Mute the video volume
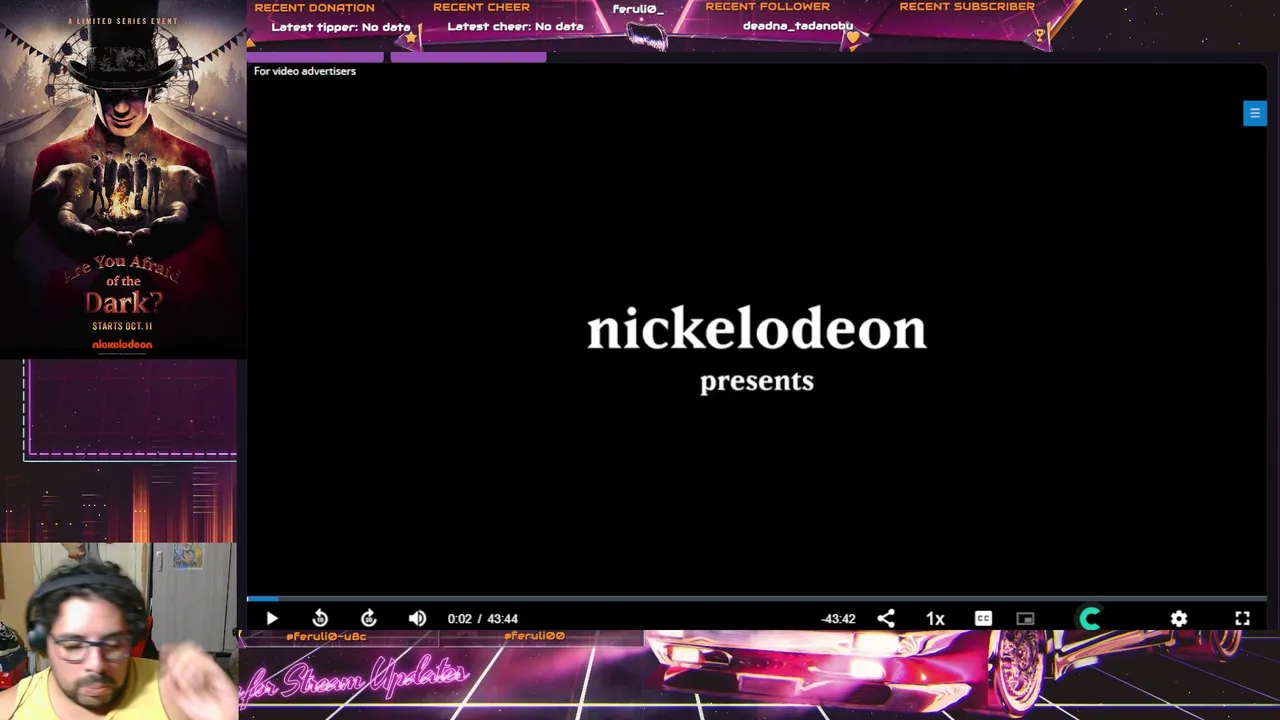1280x720 pixels. coord(417,619)
